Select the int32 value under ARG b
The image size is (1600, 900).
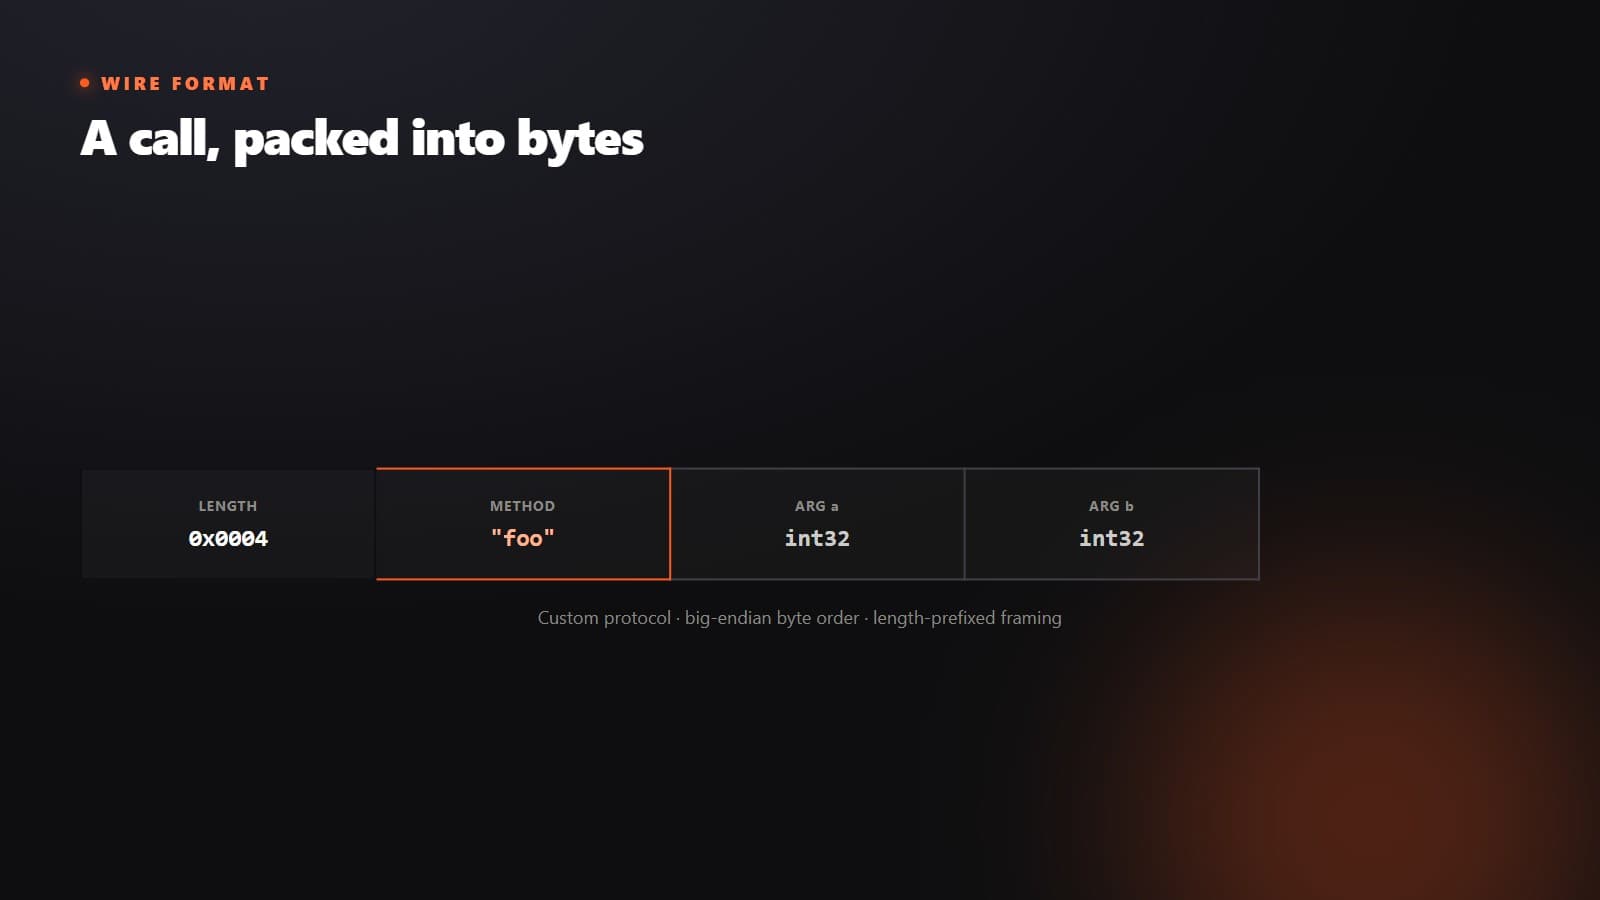(x=1111, y=538)
